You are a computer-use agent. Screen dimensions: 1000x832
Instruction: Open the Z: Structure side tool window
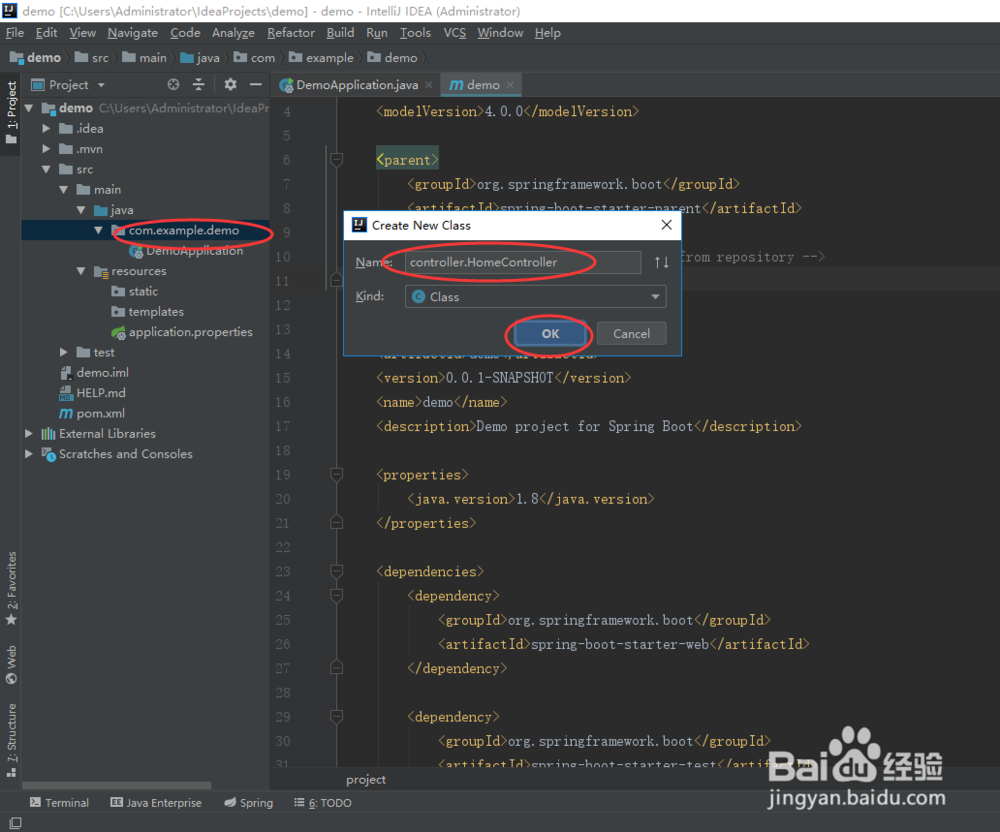click(11, 740)
